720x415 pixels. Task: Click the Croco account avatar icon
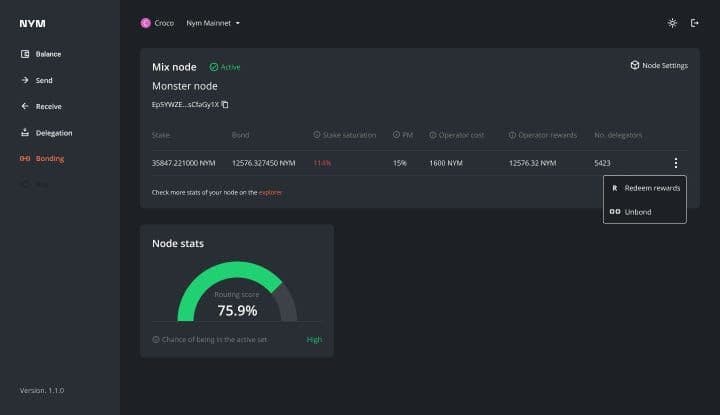pos(146,23)
